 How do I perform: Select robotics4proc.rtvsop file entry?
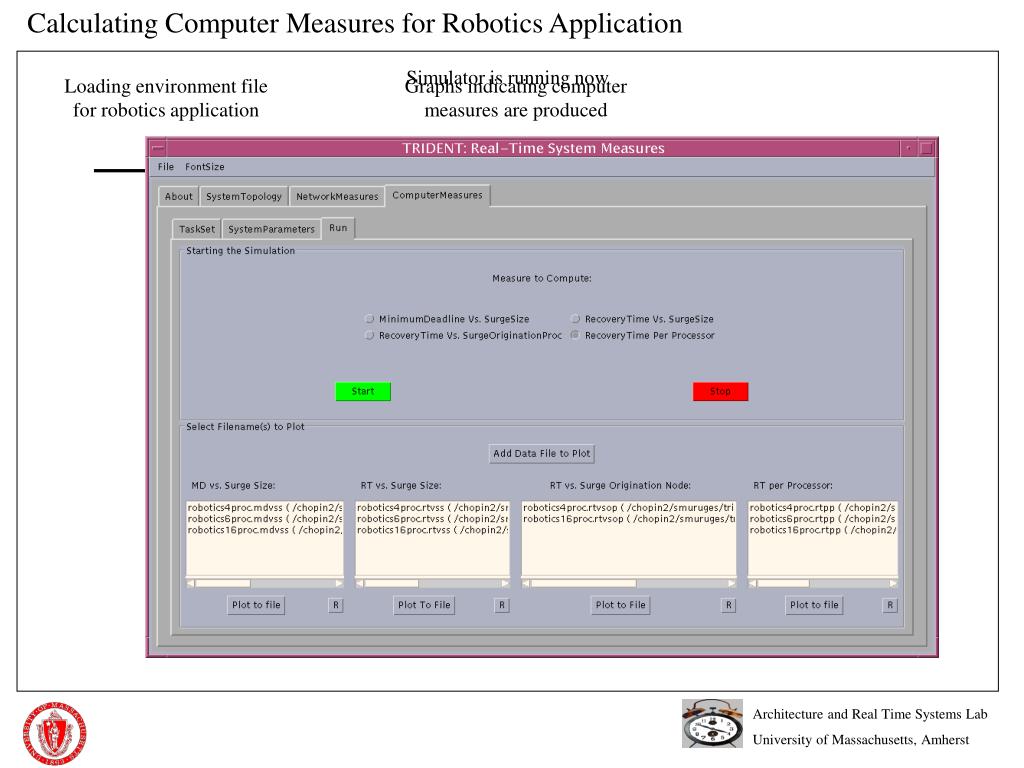pyautogui.click(x=629, y=507)
